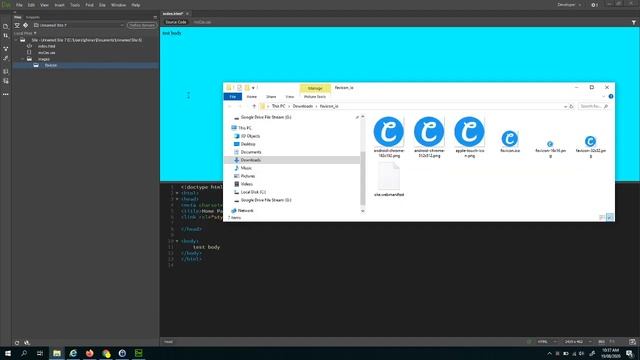Viewport: 640px width, 360px height.
Task: Click the Live View options icon in left toolbar
Action: pyautogui.click(x=5, y=49)
